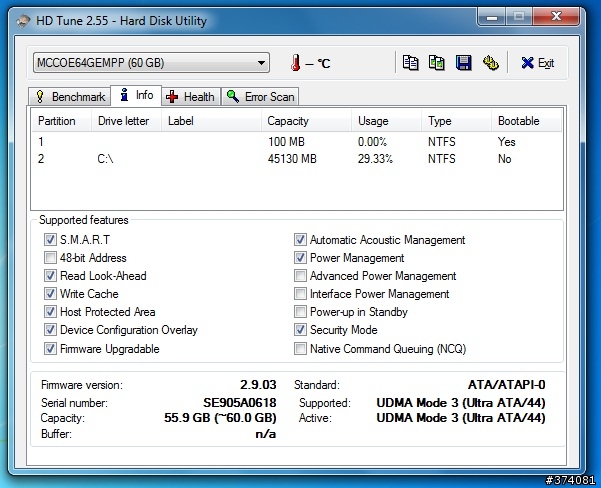
Task: Click the Supported UDMA Mode 3 value
Action: tap(461, 403)
